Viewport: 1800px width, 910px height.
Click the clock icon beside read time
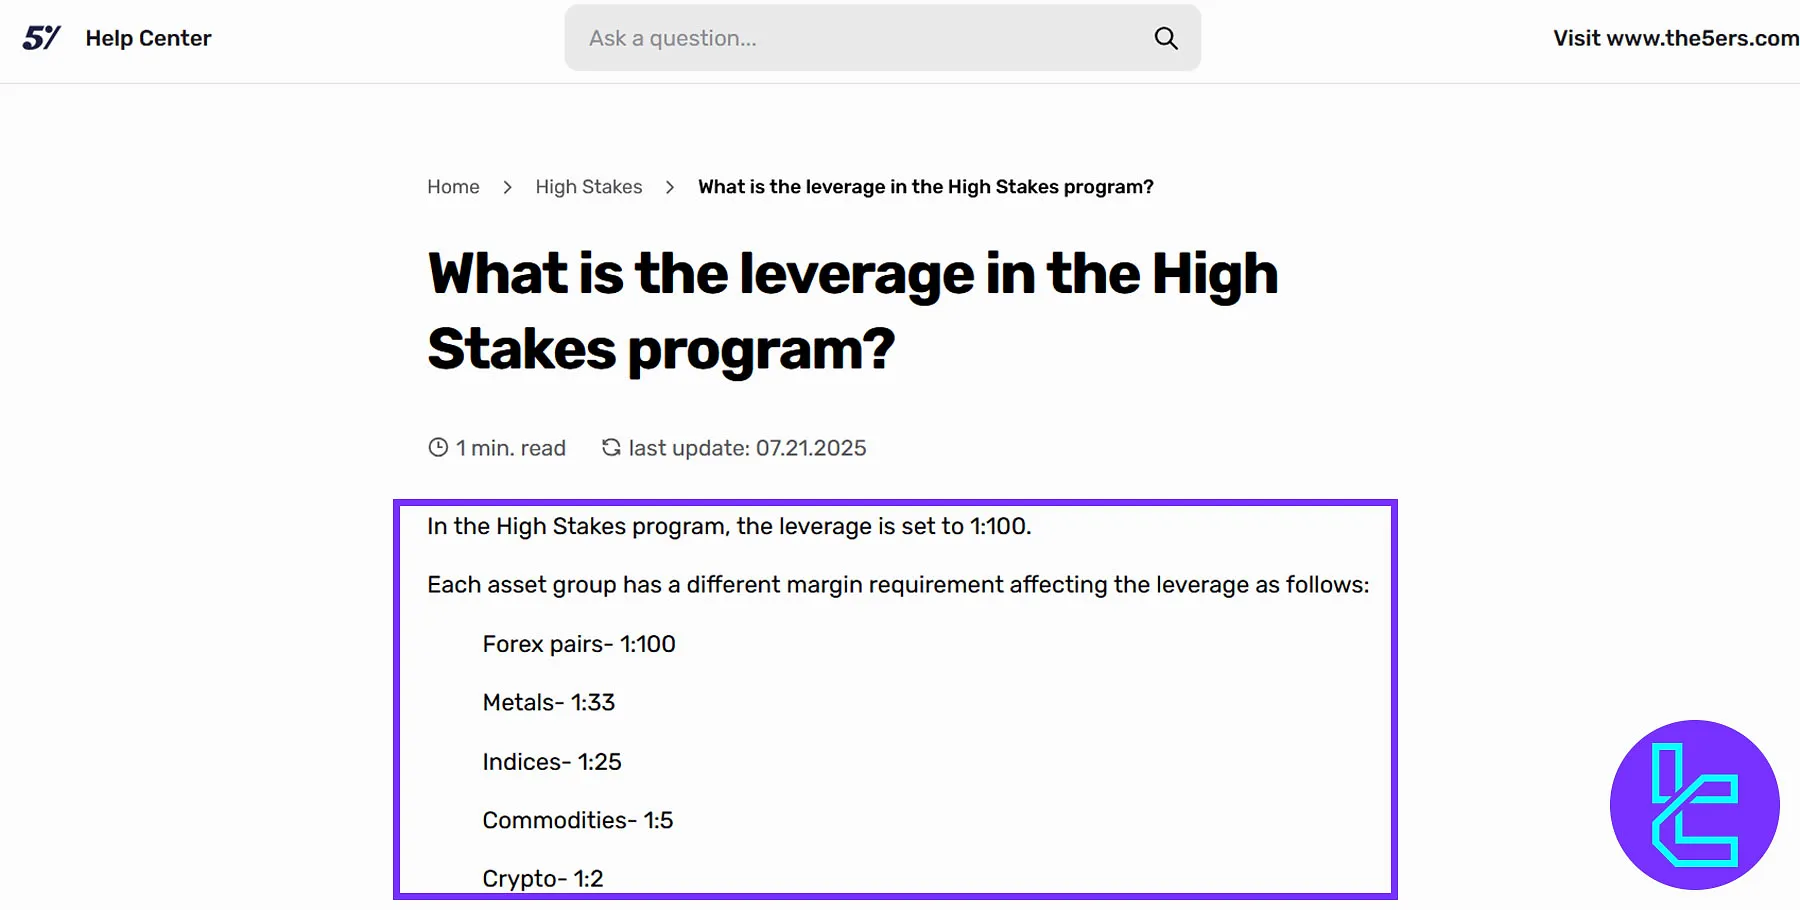[438, 448]
